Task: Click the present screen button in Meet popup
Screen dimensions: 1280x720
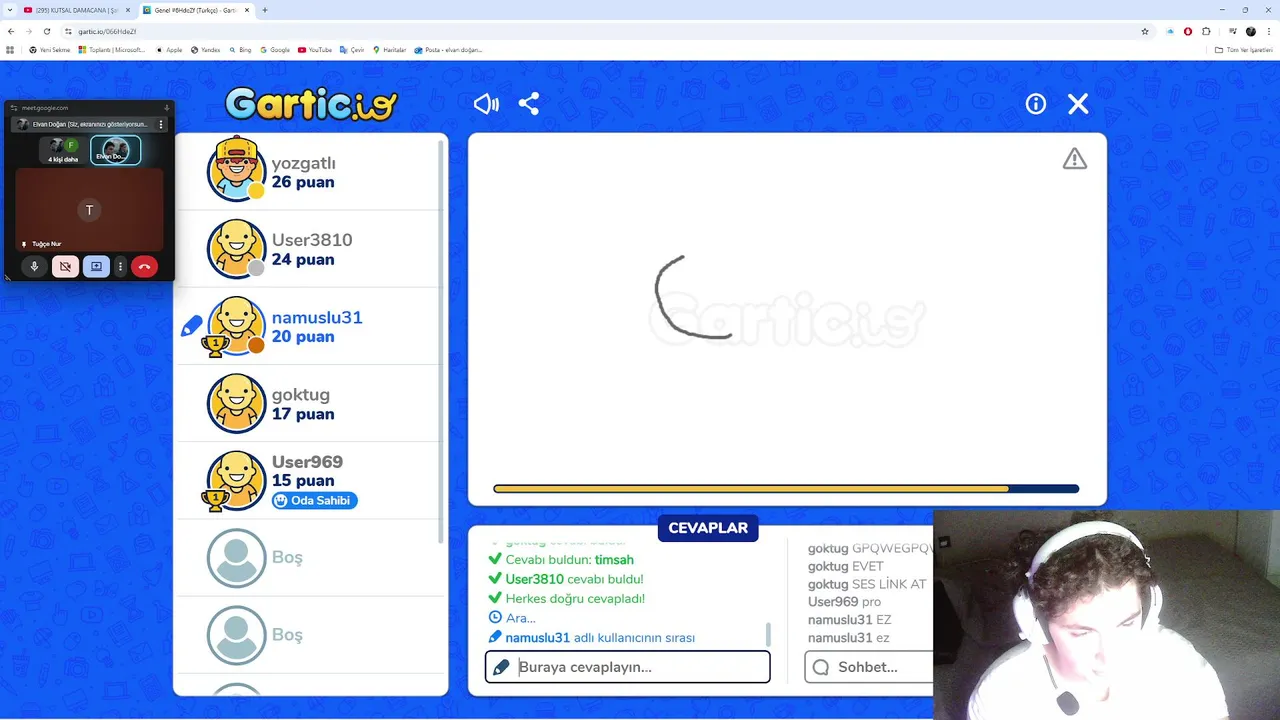Action: [x=96, y=267]
